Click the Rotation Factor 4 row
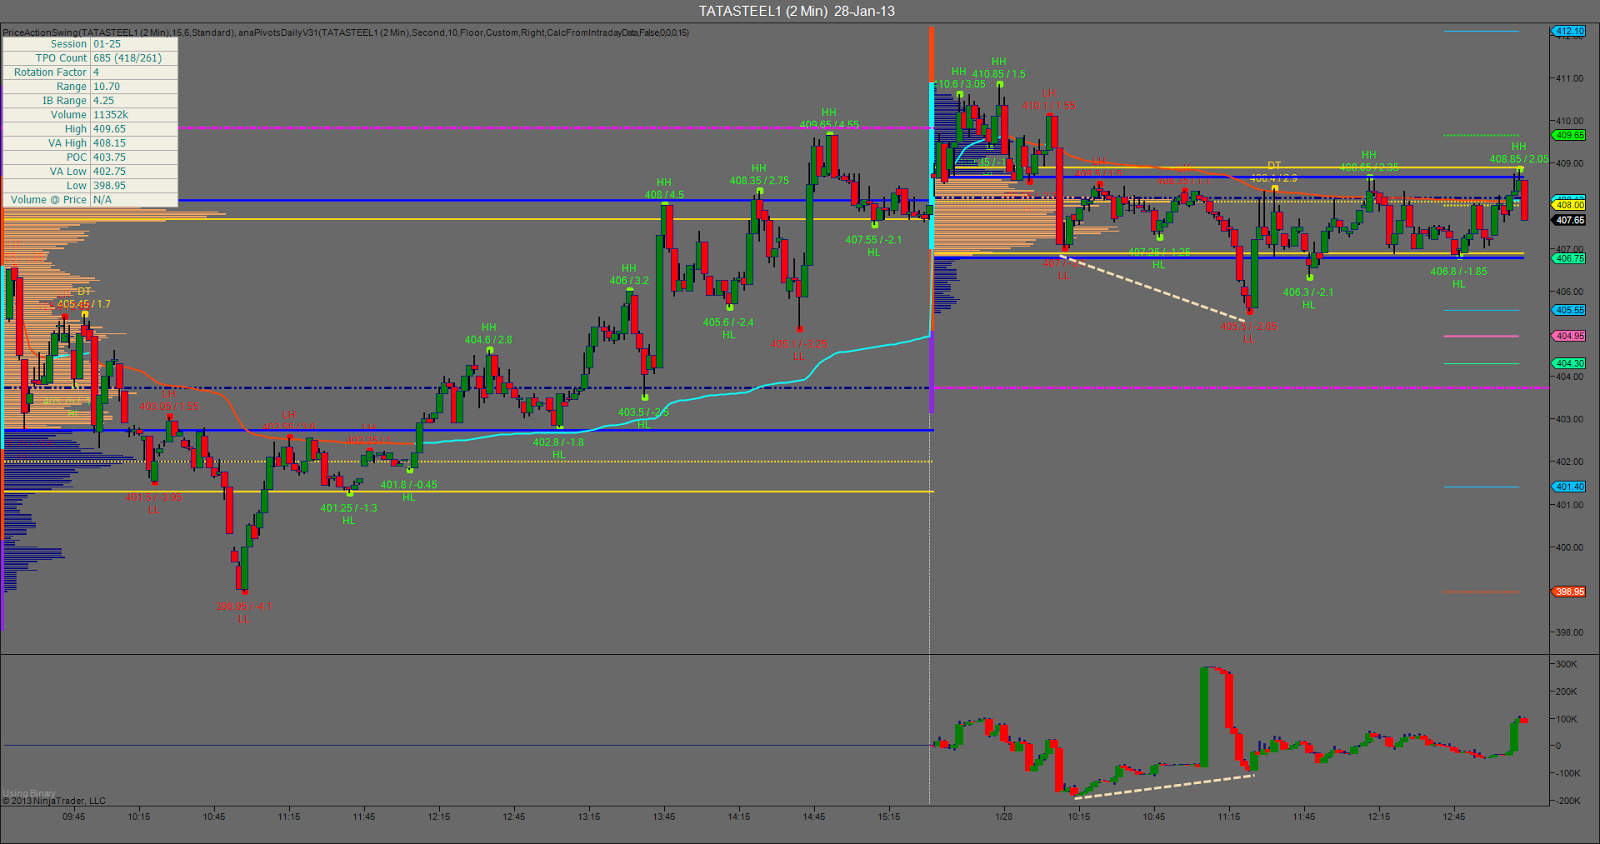The height and width of the screenshot is (844, 1600). [x=90, y=72]
